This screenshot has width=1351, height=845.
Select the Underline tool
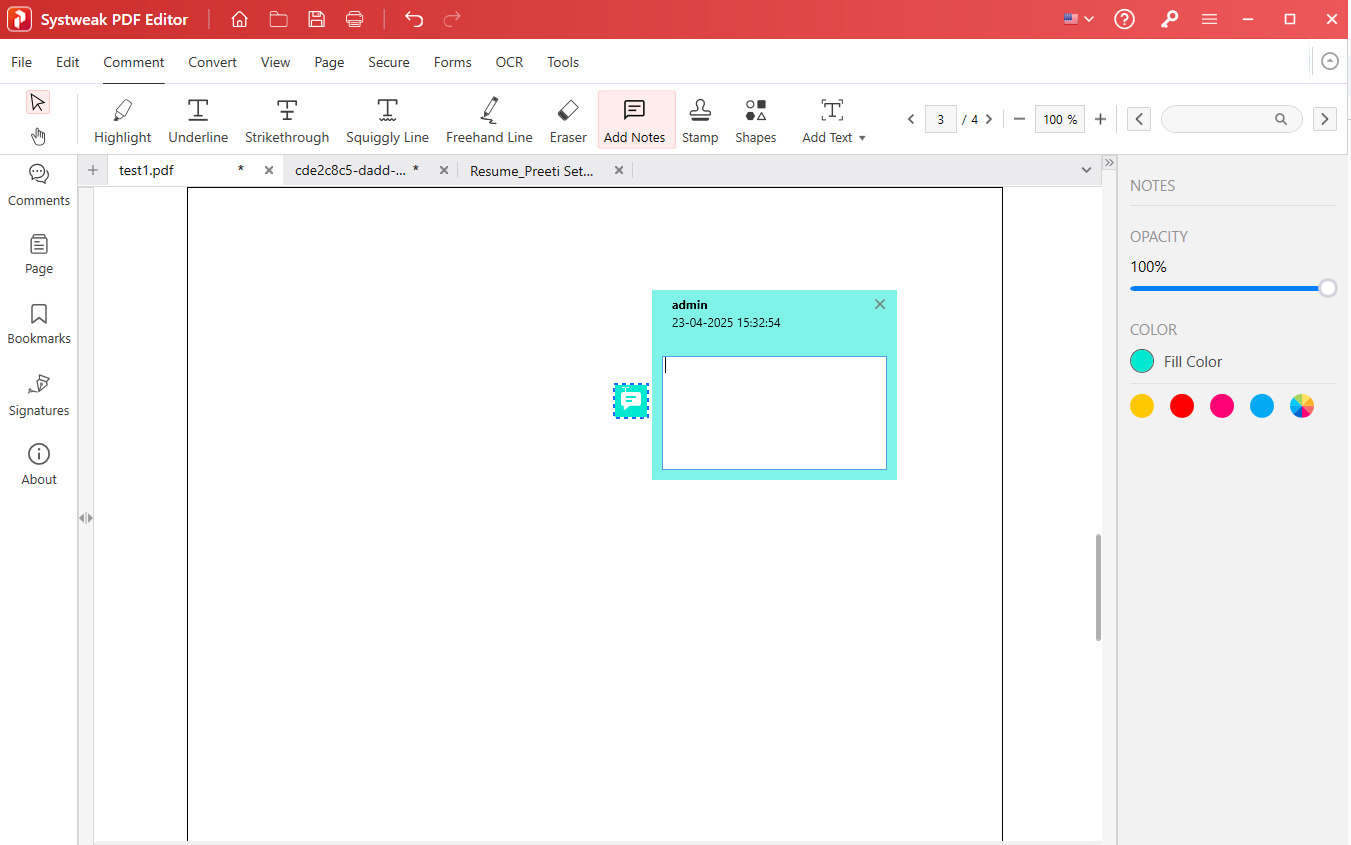pos(198,120)
